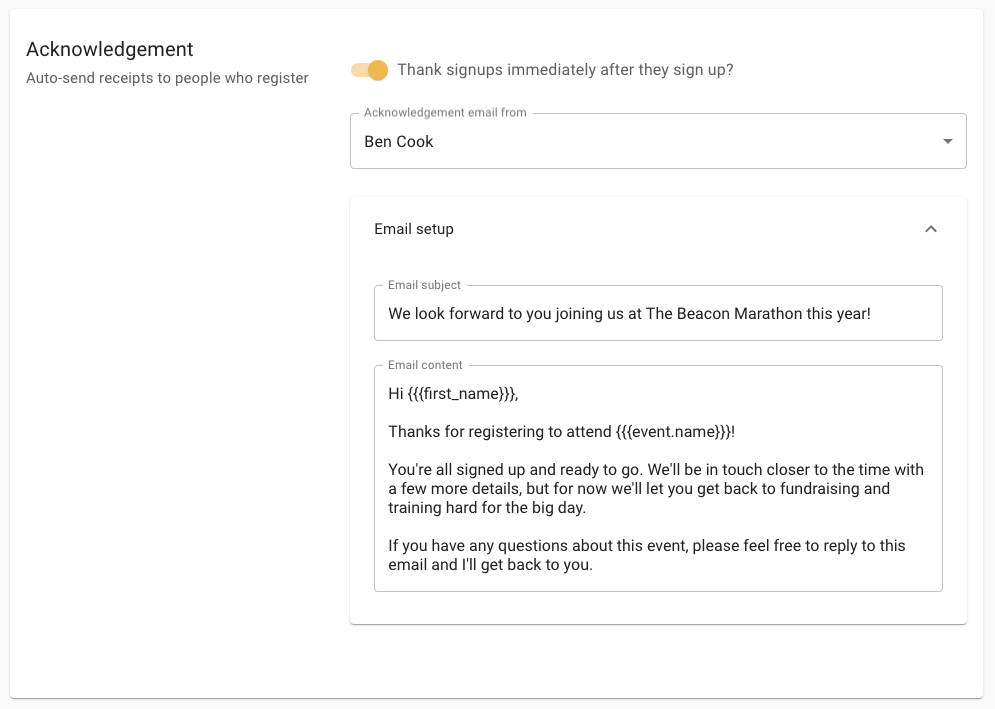This screenshot has width=995, height=709.
Task: Click the 'email and I'll get back' last line
Action: coord(490,565)
